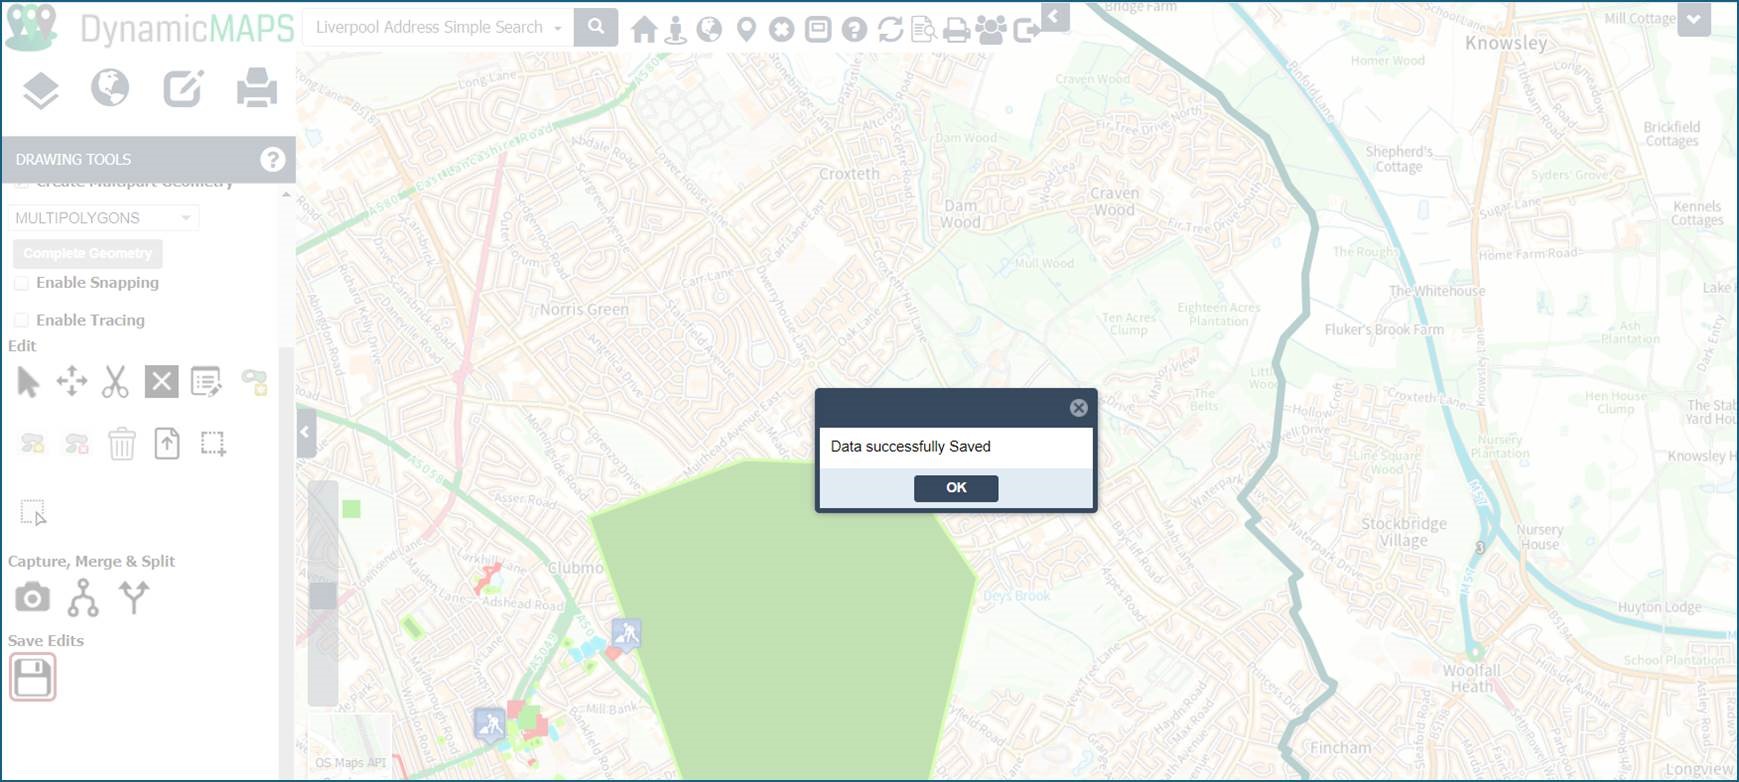
Task: Toggle the Enable Snapping checkbox
Action: 21,283
